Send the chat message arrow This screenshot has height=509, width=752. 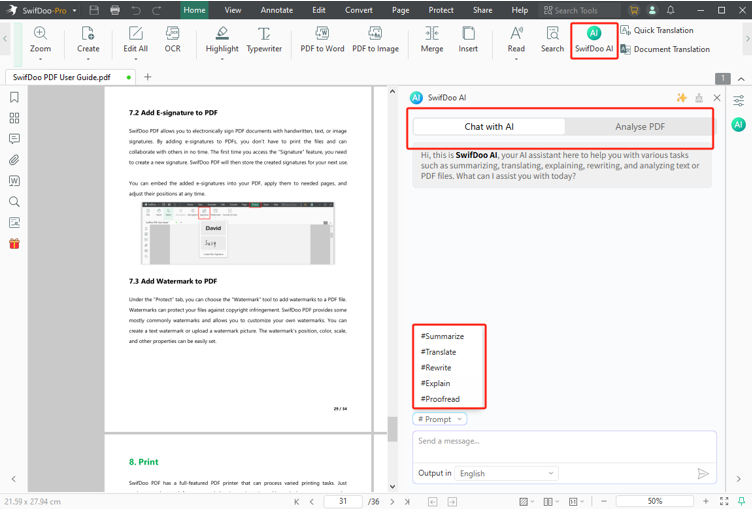click(x=703, y=473)
